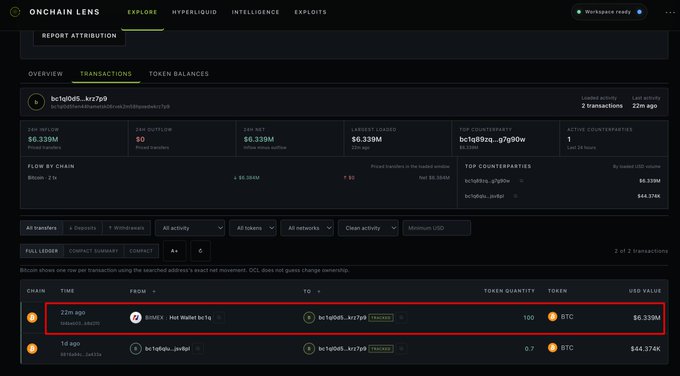Click the Workspace ready status pill
This screenshot has height=376, width=680.
(609, 12)
